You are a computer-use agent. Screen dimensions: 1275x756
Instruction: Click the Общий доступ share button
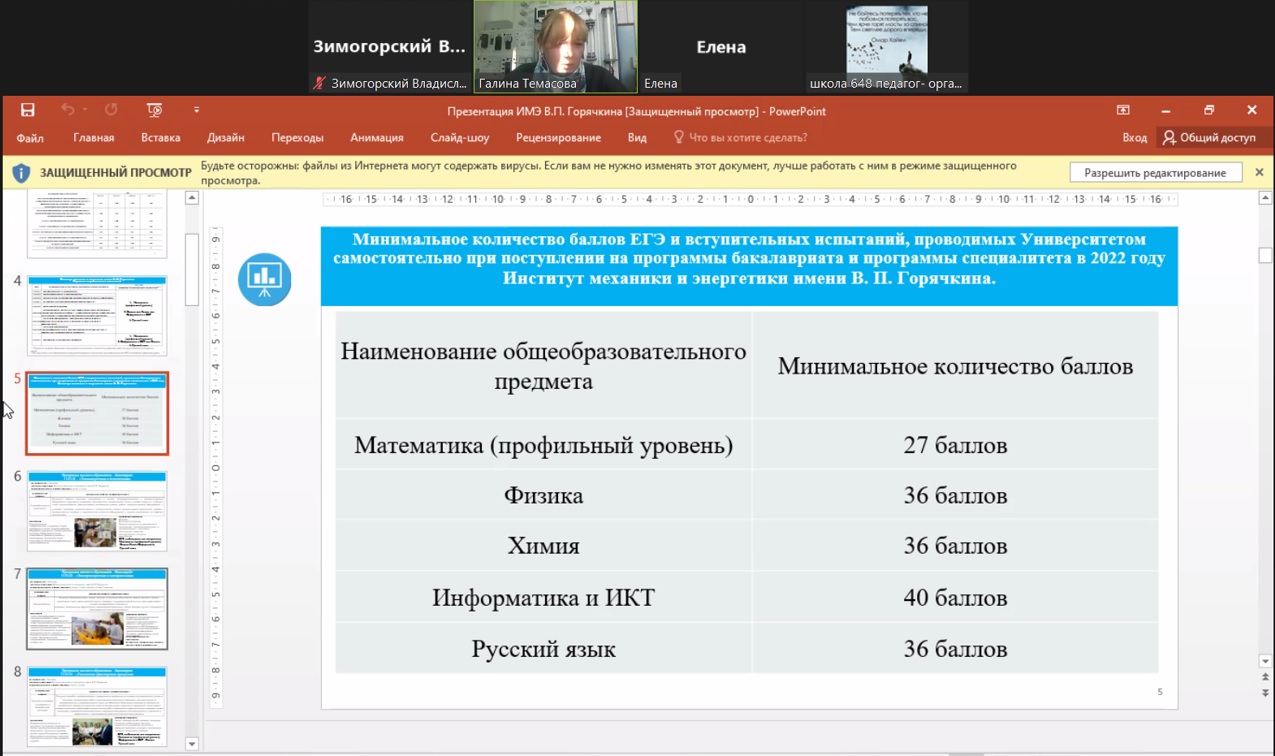[x=1208, y=138]
